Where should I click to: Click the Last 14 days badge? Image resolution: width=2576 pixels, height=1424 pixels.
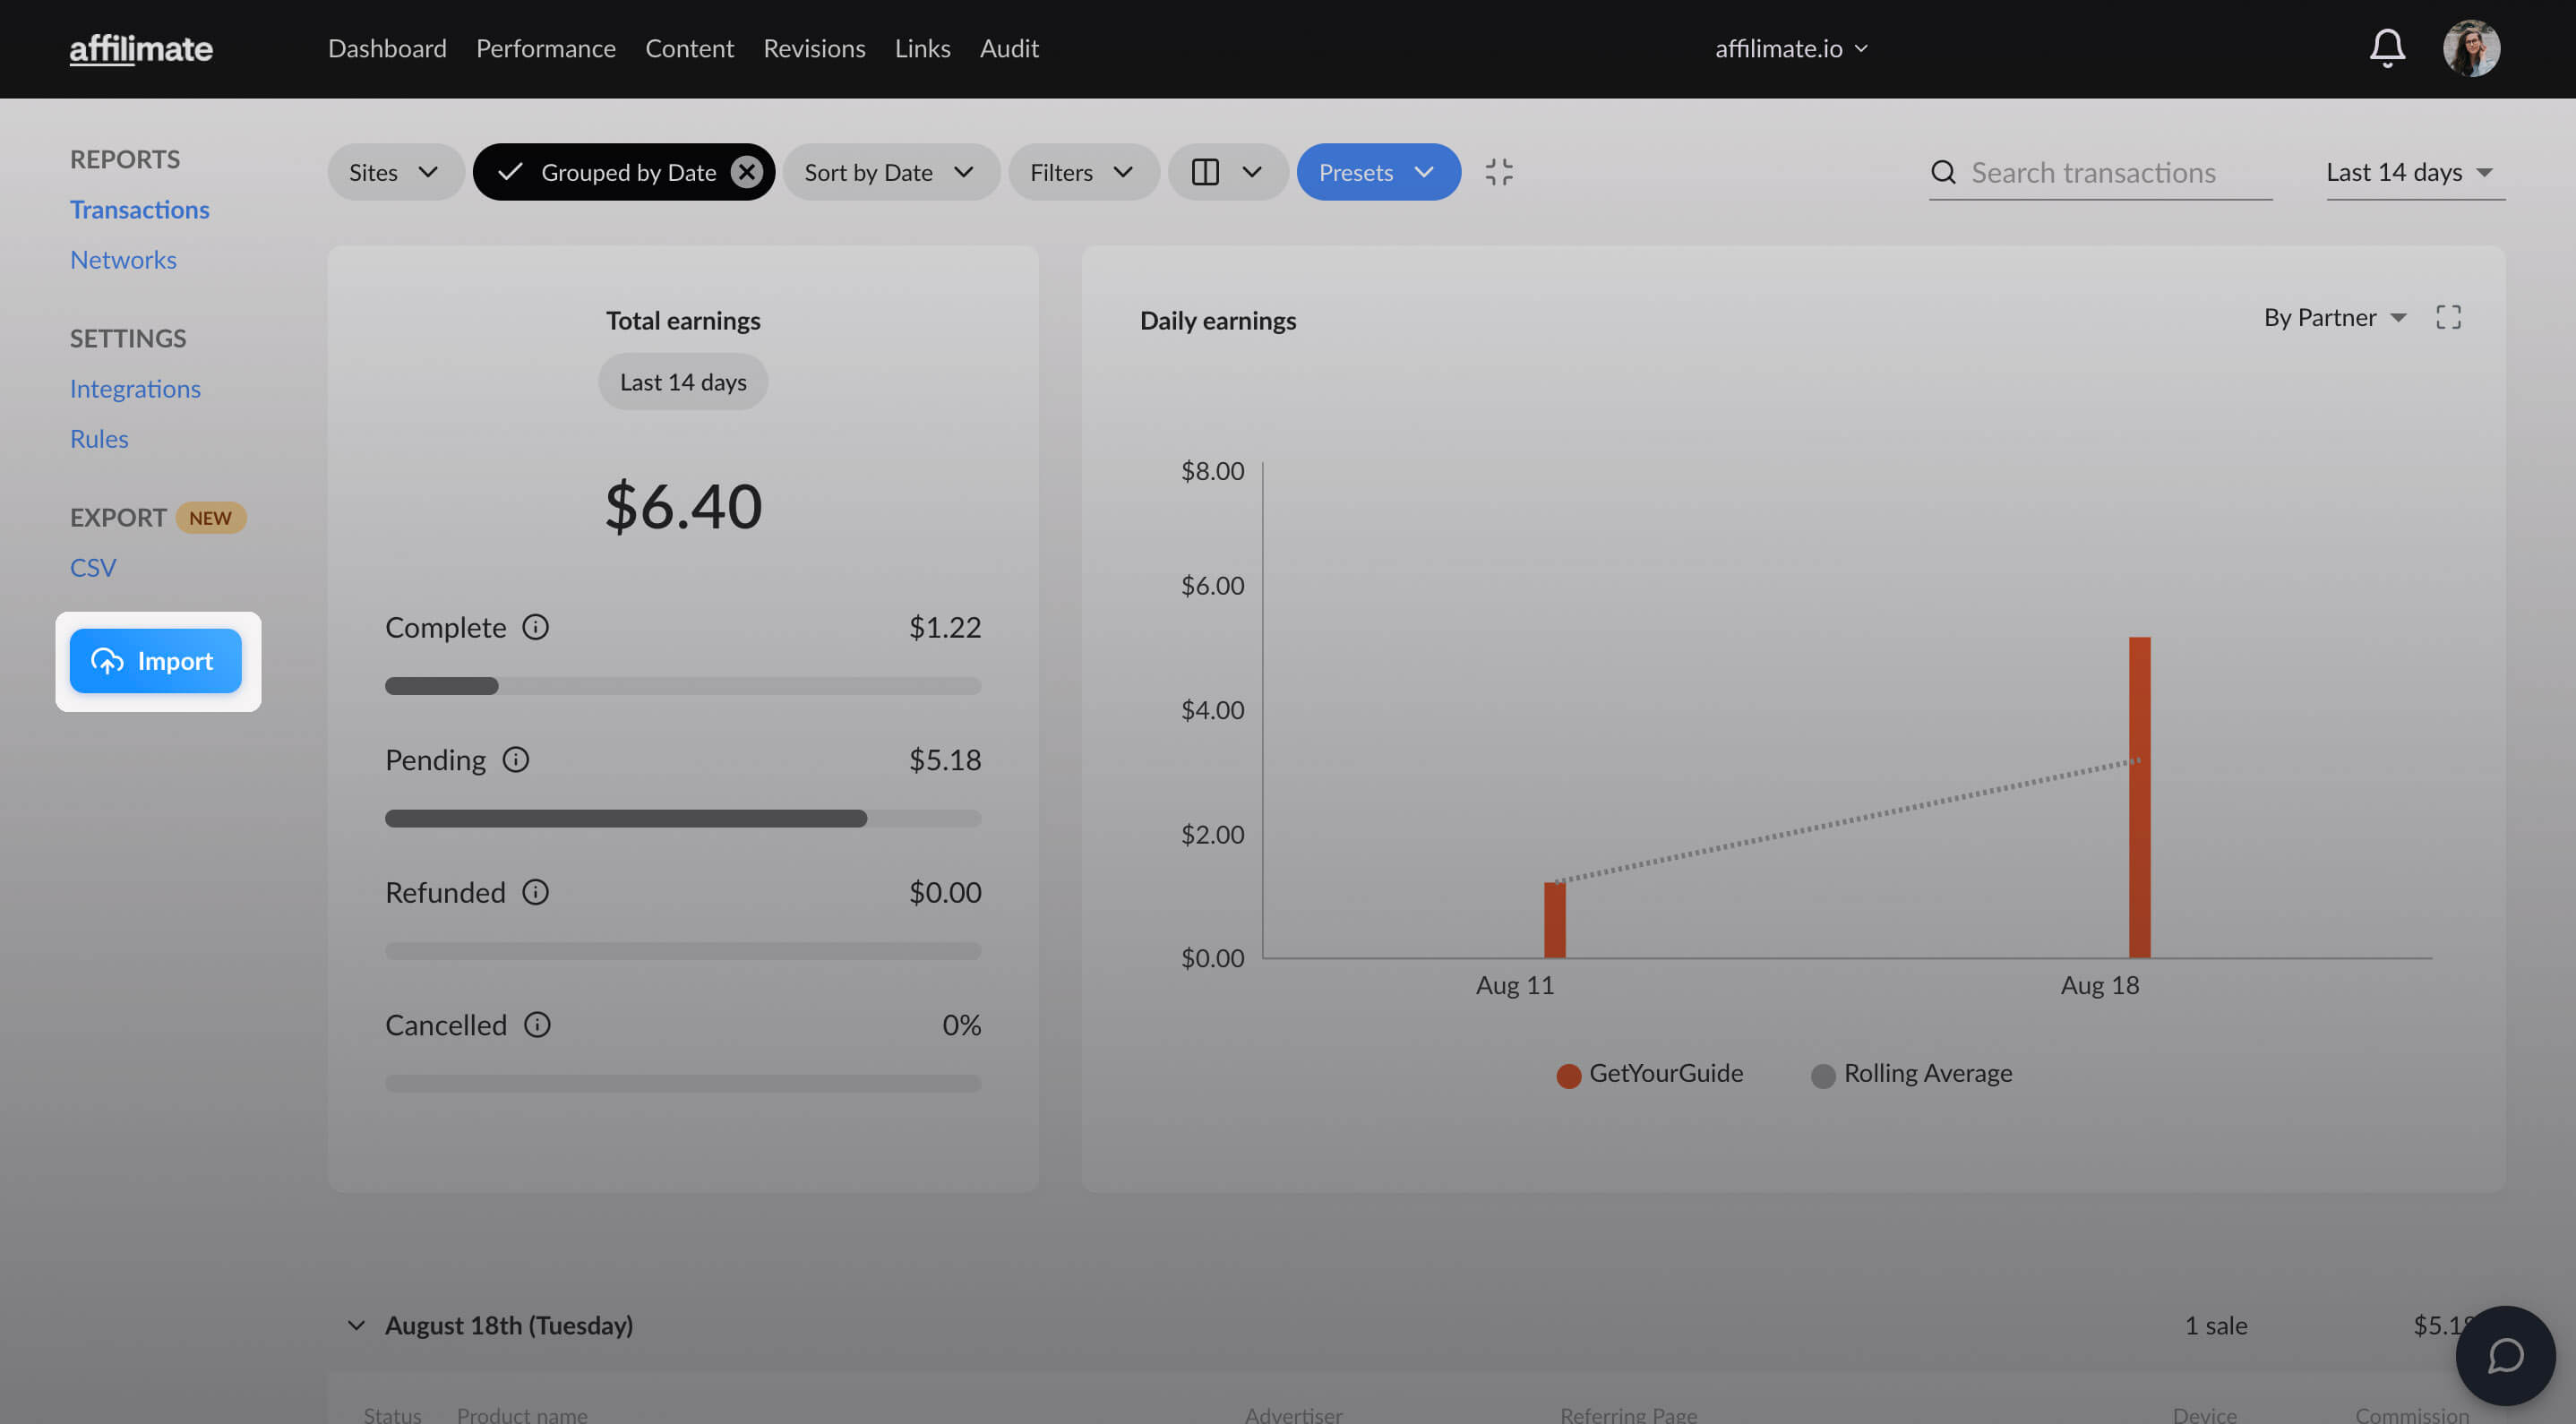point(683,382)
